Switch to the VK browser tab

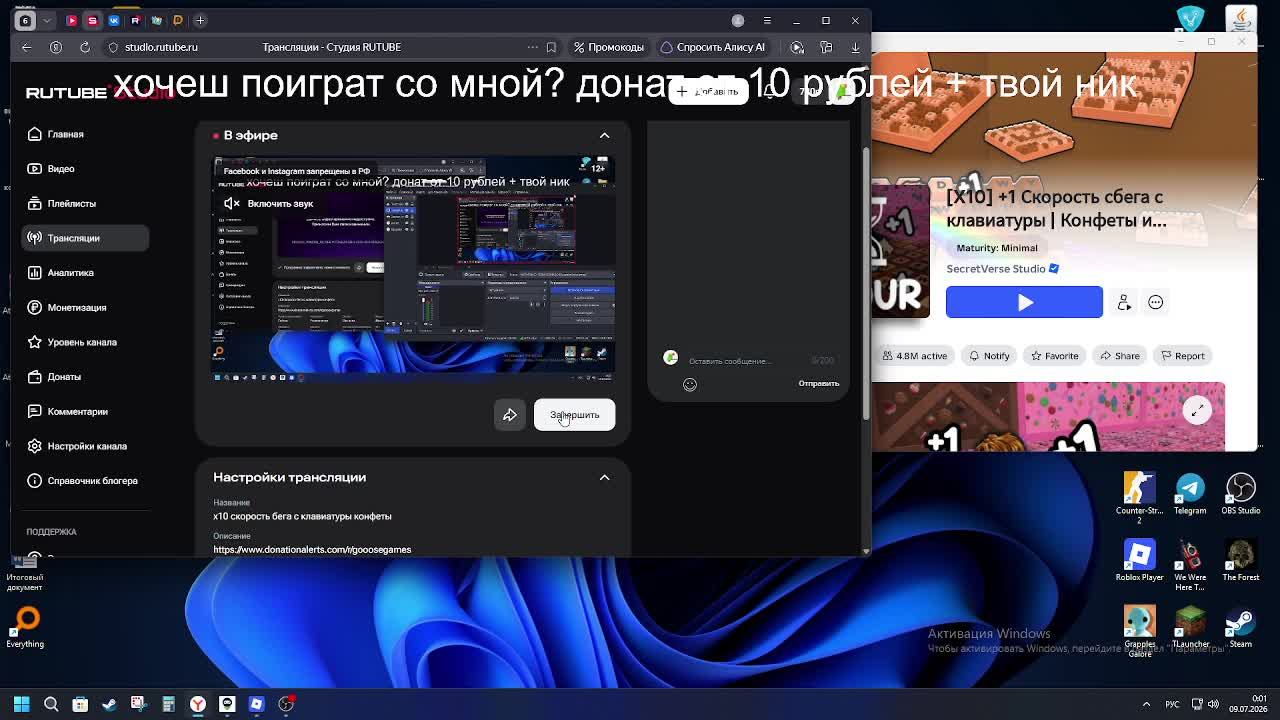point(114,20)
